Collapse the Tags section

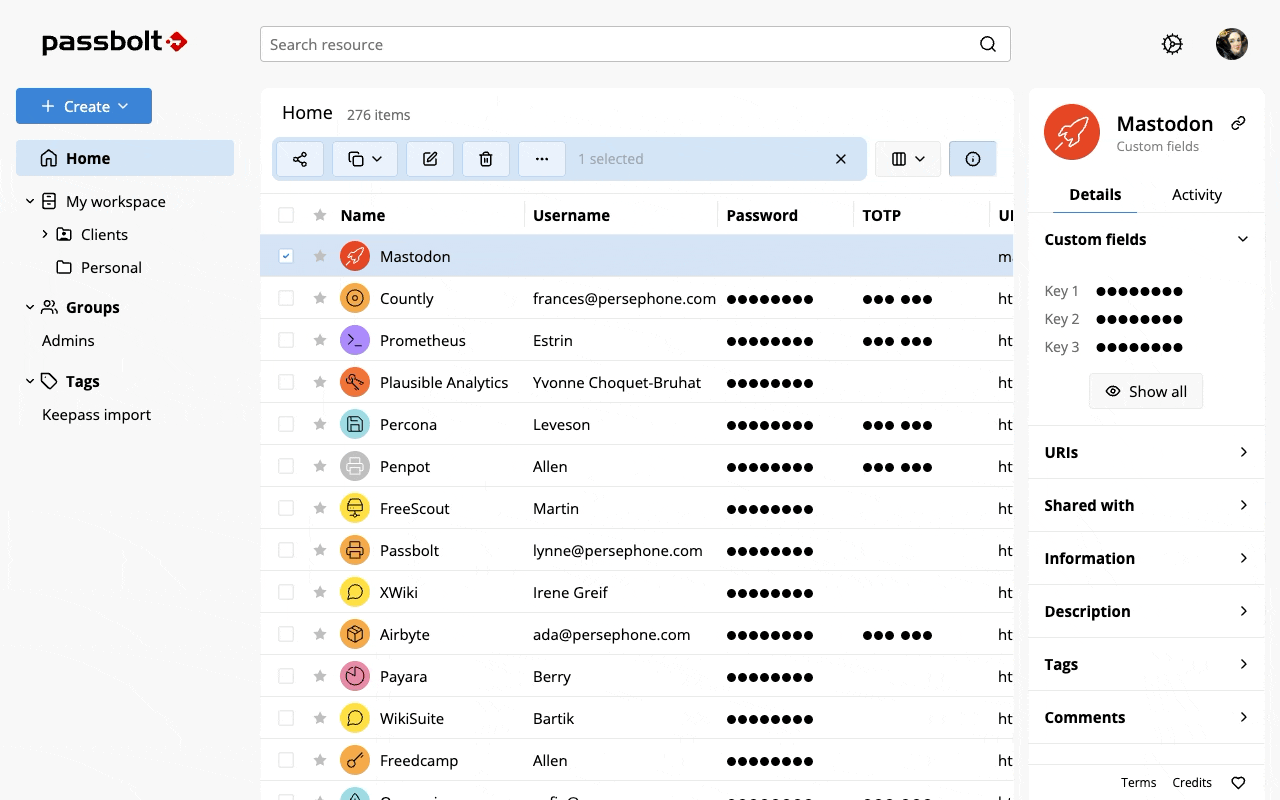point(30,381)
